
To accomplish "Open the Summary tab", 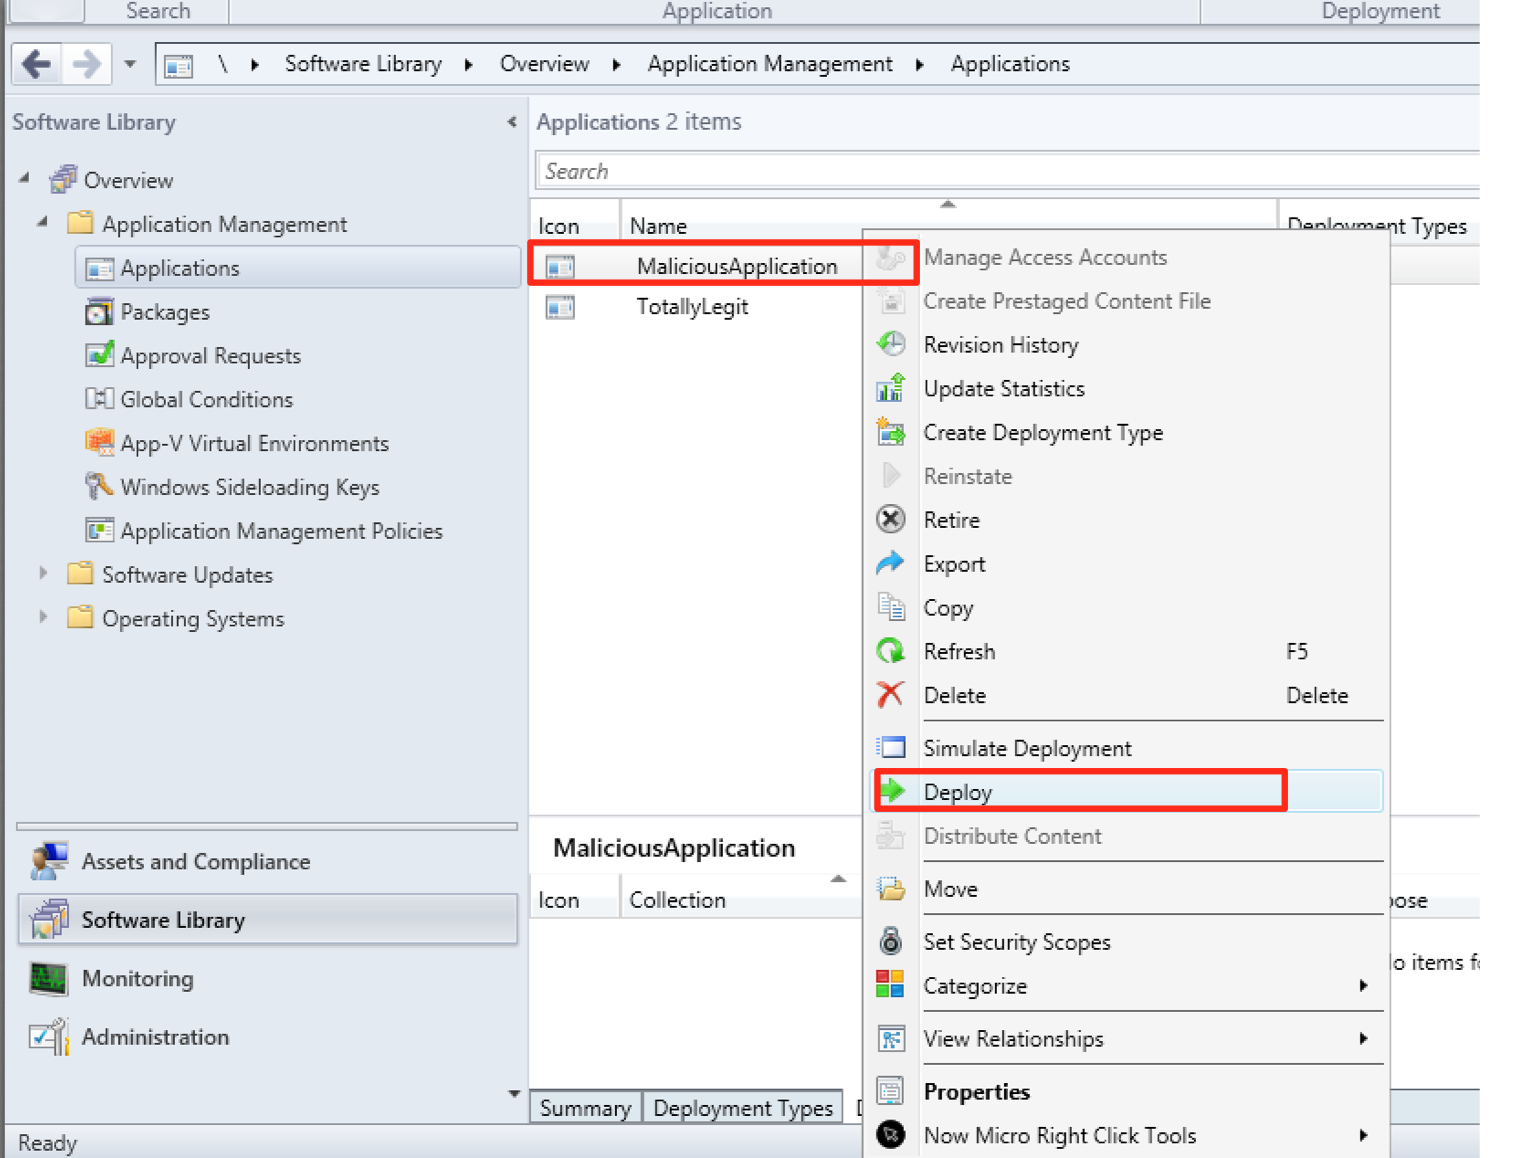I will tap(585, 1108).
